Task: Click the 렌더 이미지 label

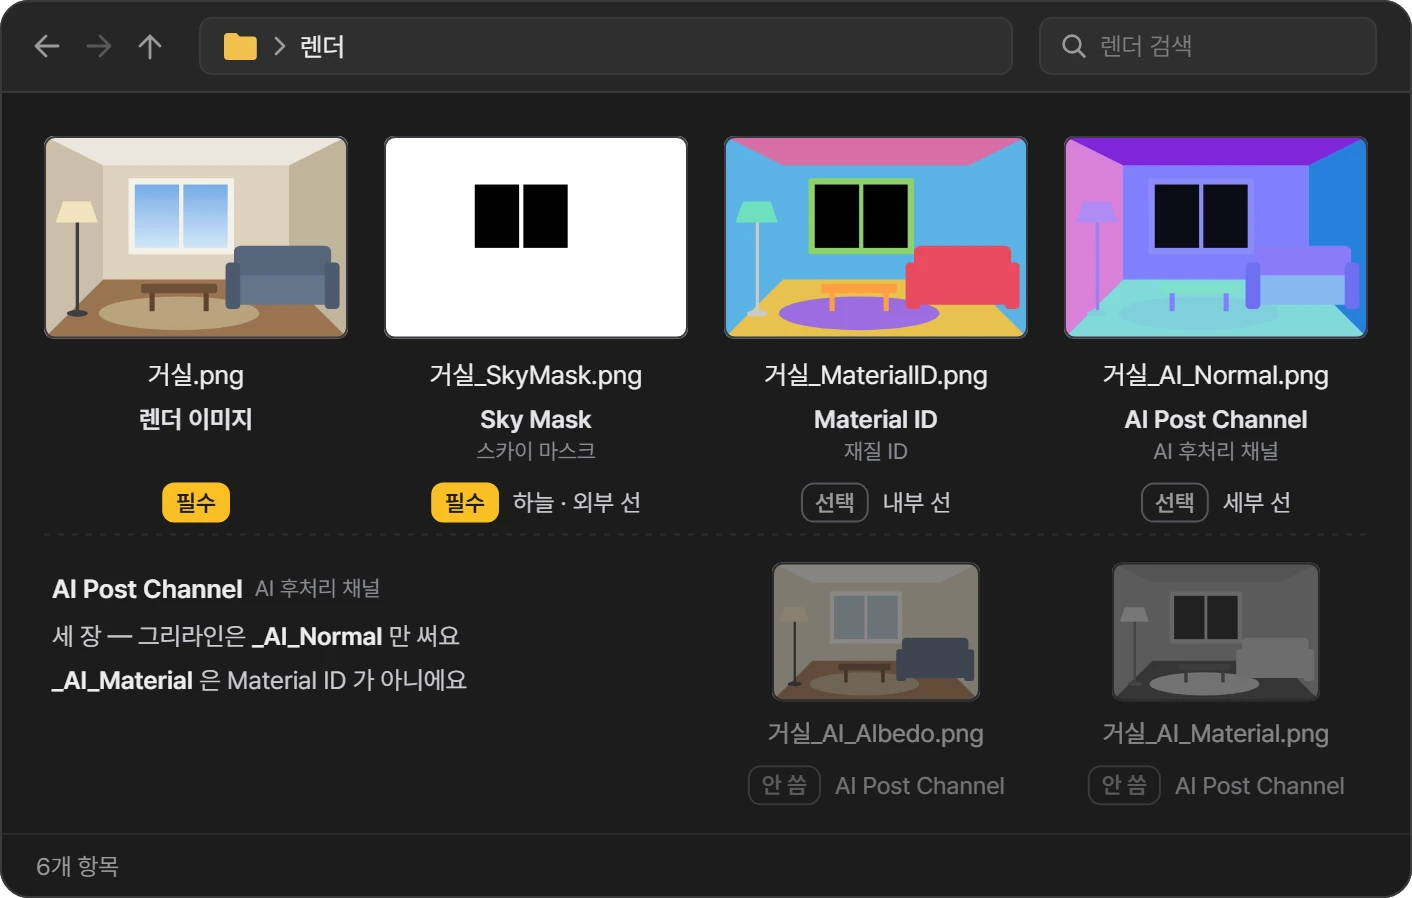Action: point(196,419)
